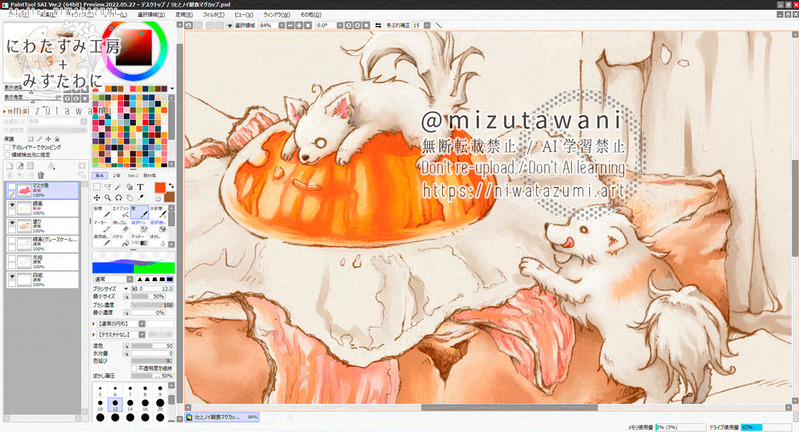The height and width of the screenshot is (432, 799).
Task: Select the rotate view tool
Action: (x=119, y=198)
